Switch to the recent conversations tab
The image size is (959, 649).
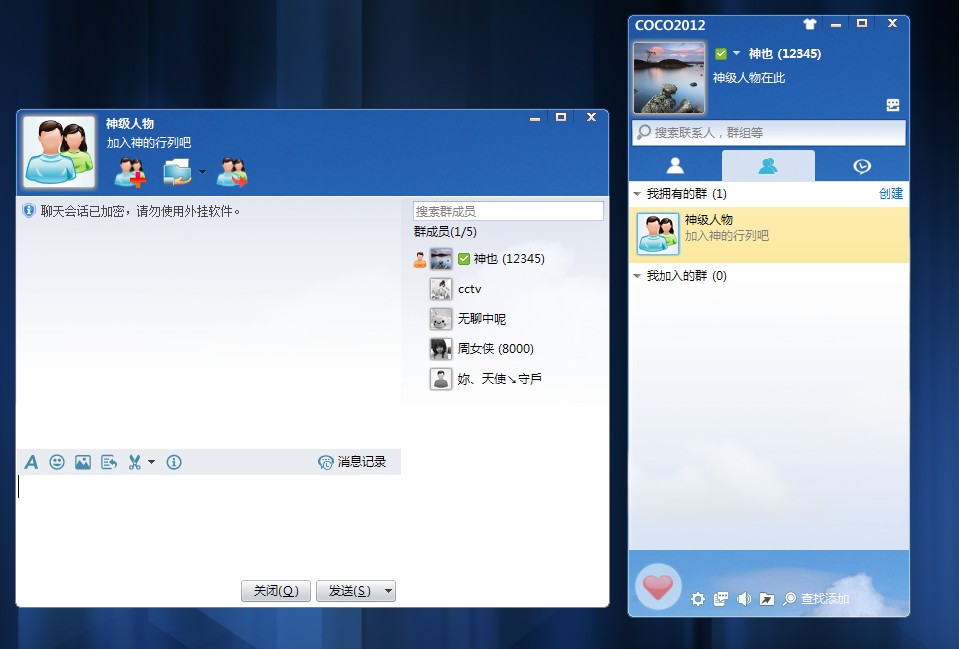(x=861, y=166)
